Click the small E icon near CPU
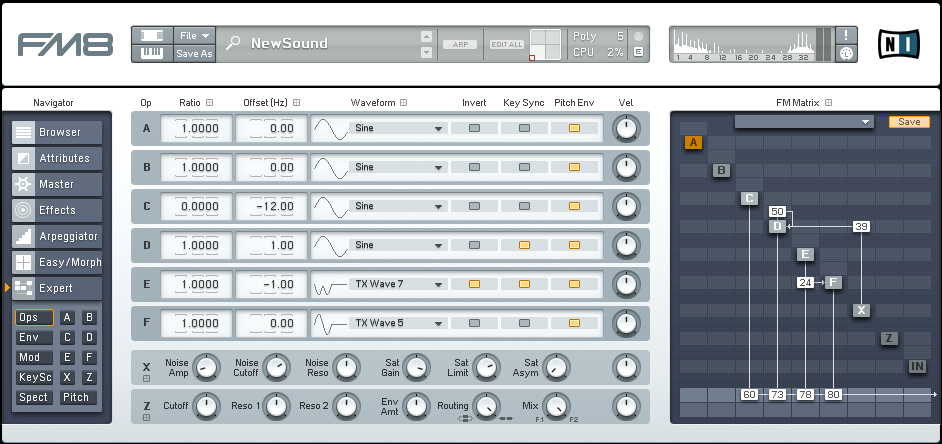 click(x=638, y=52)
